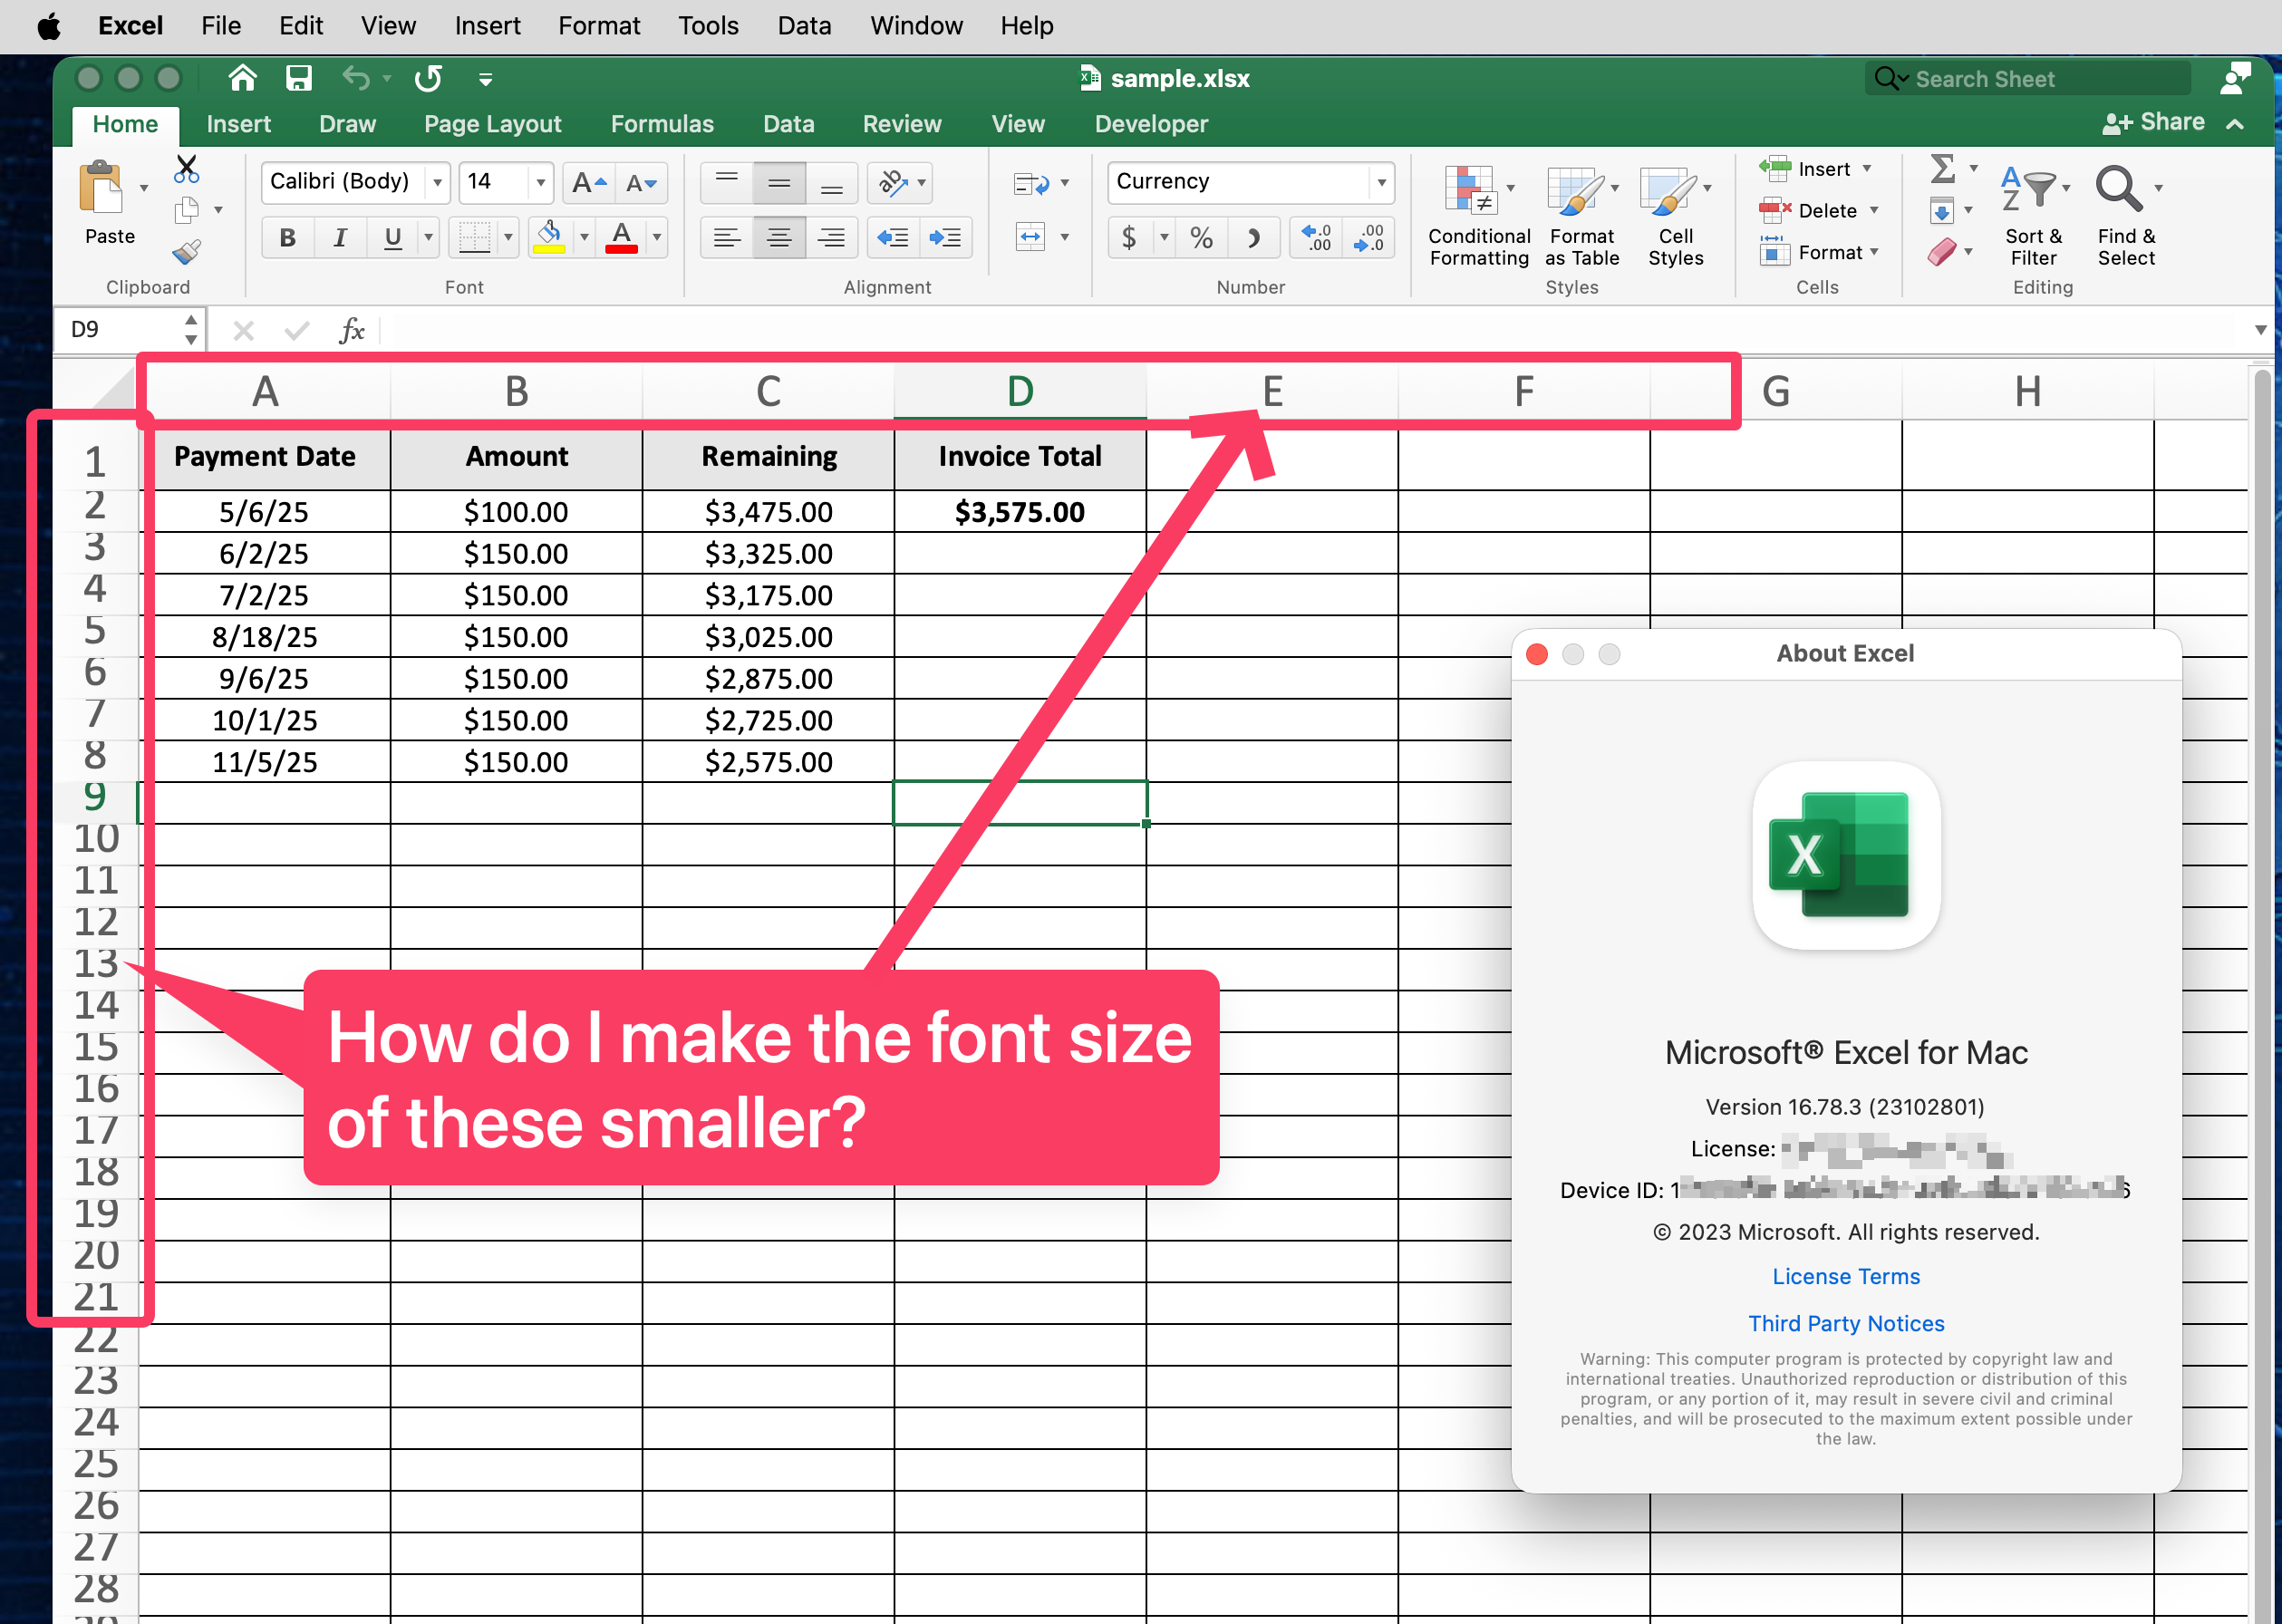Click the fx Insert Function button
Image resolution: width=2282 pixels, height=1624 pixels.
(351, 330)
